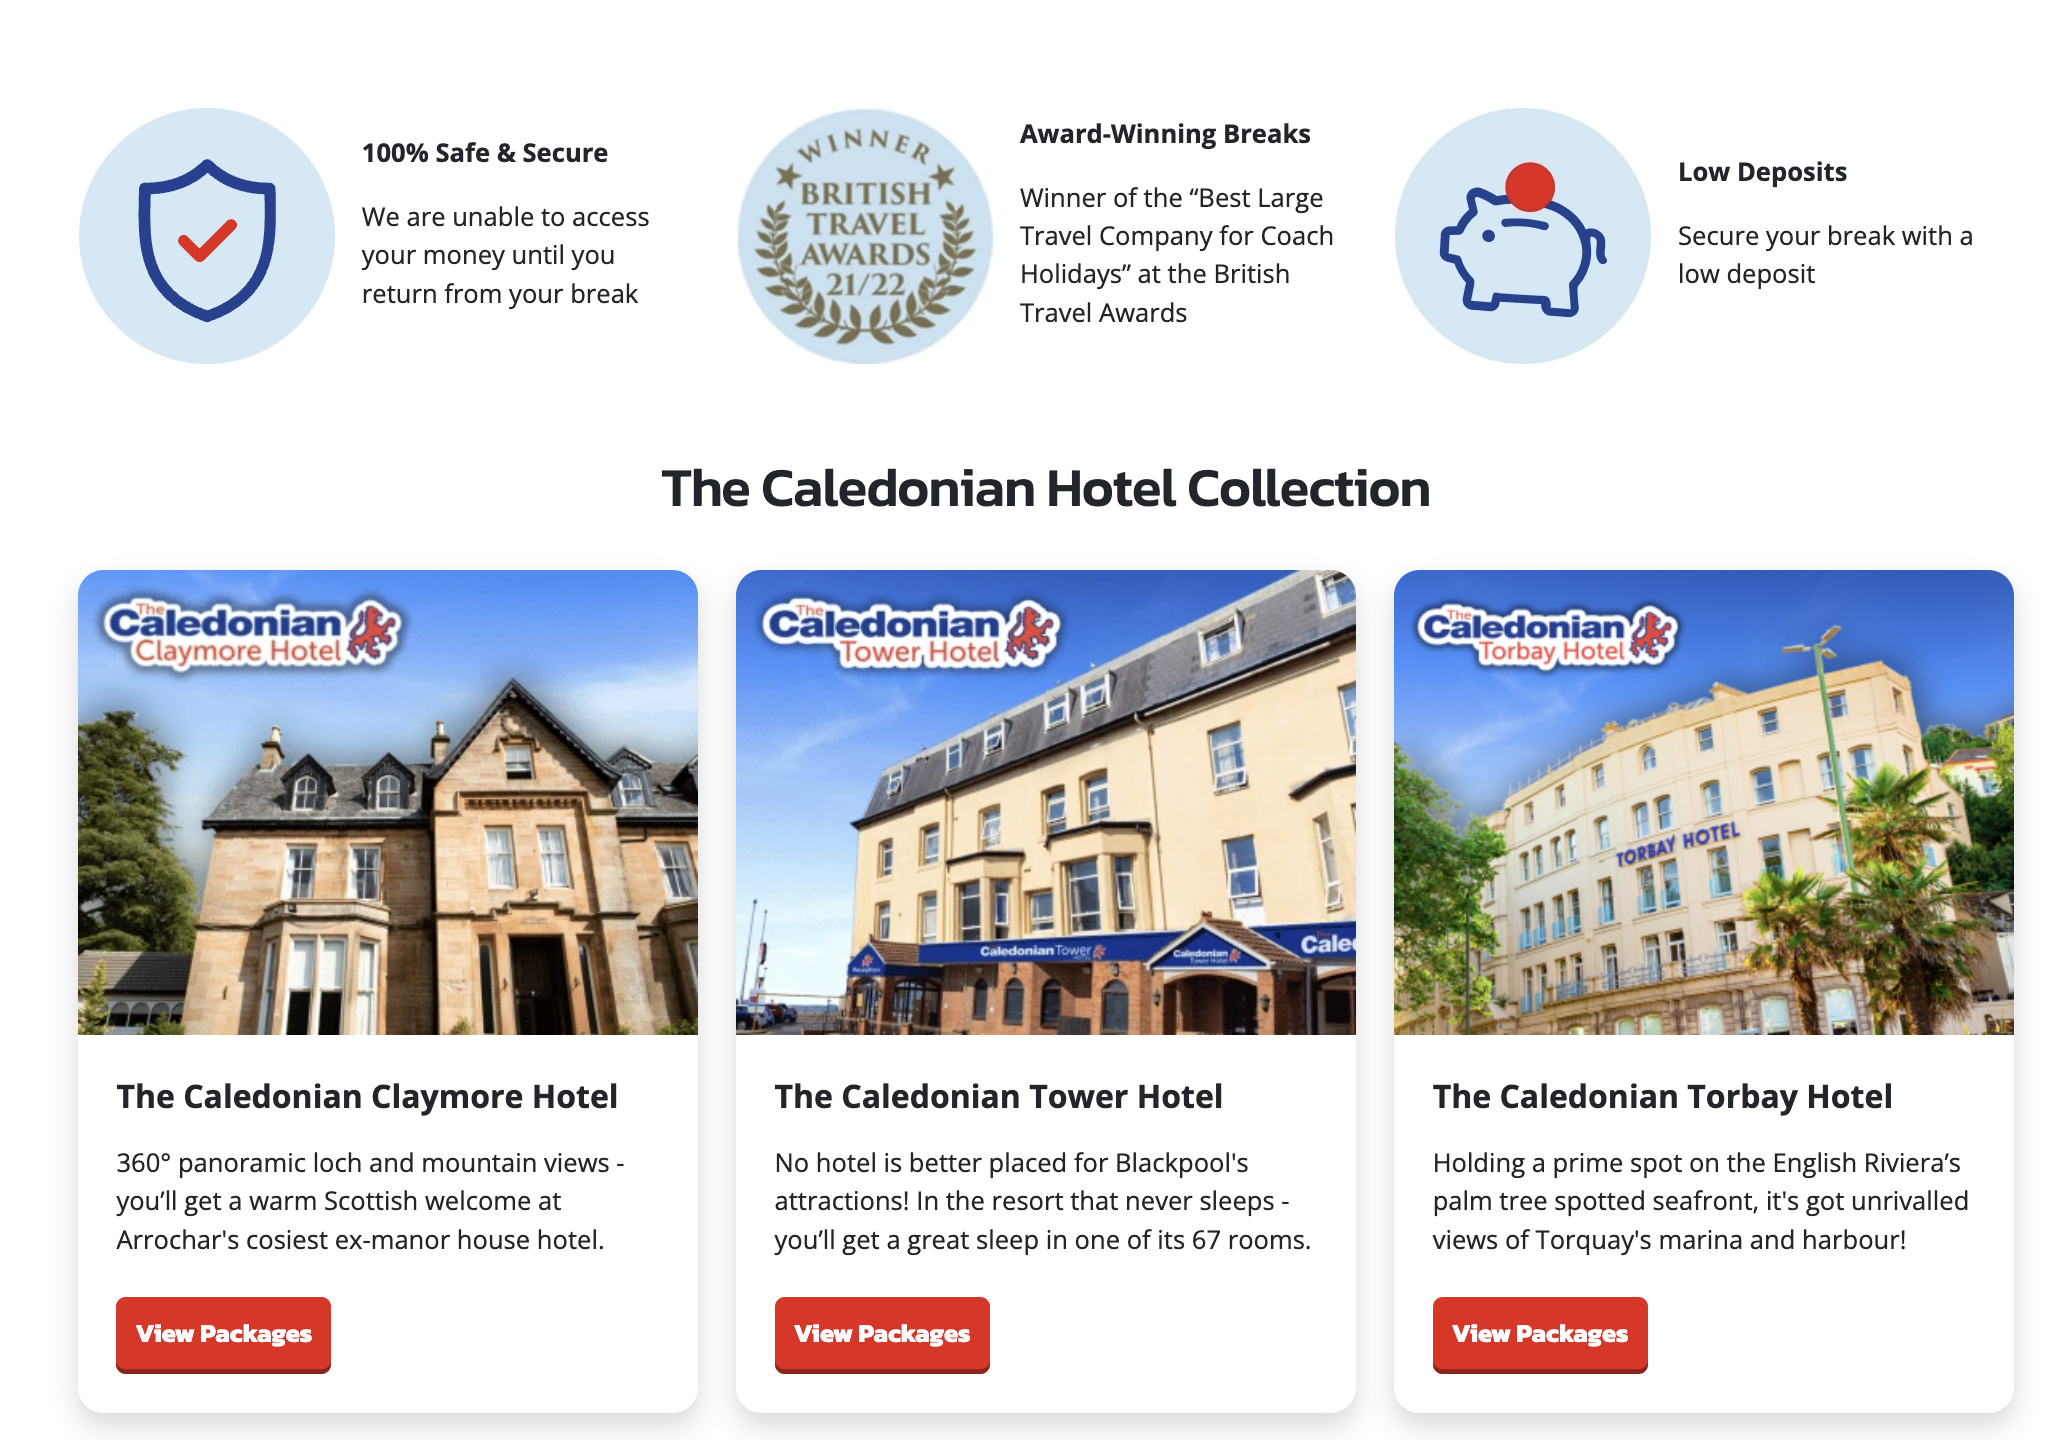This screenshot has height=1440, width=2048.
Task: Open the Tower Hotel building photo
Action: 1046,802
